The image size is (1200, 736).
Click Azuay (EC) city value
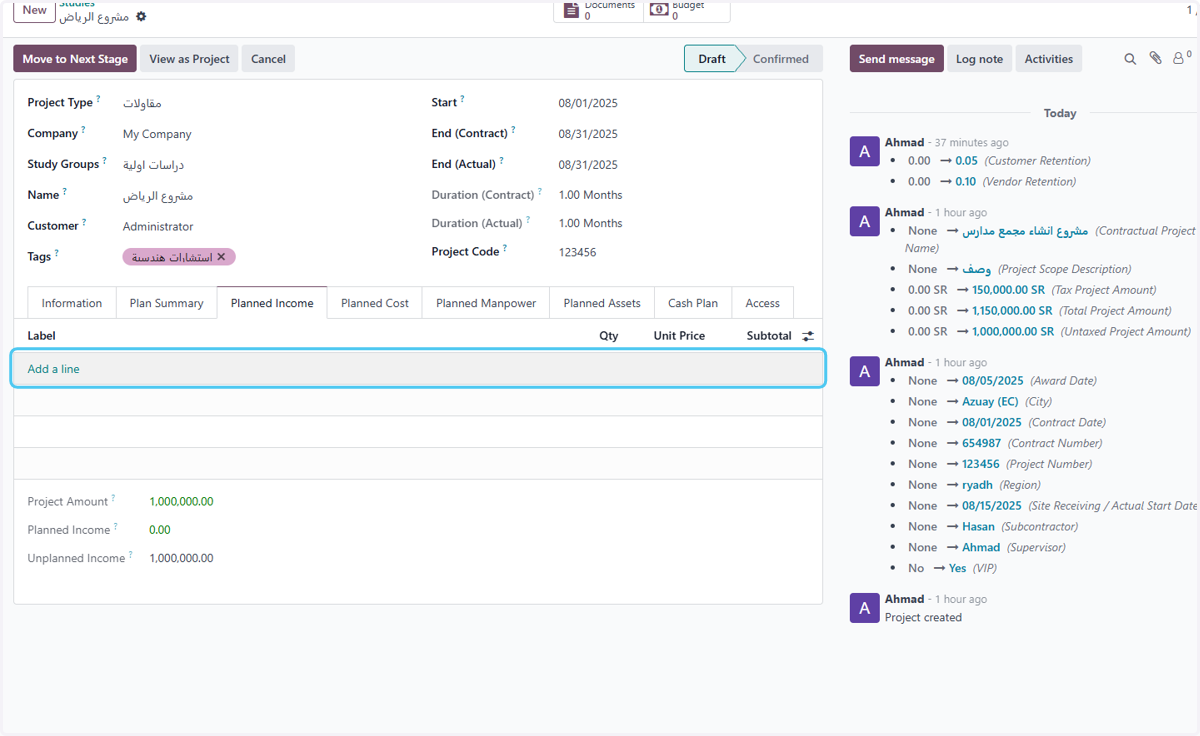[x=990, y=402]
